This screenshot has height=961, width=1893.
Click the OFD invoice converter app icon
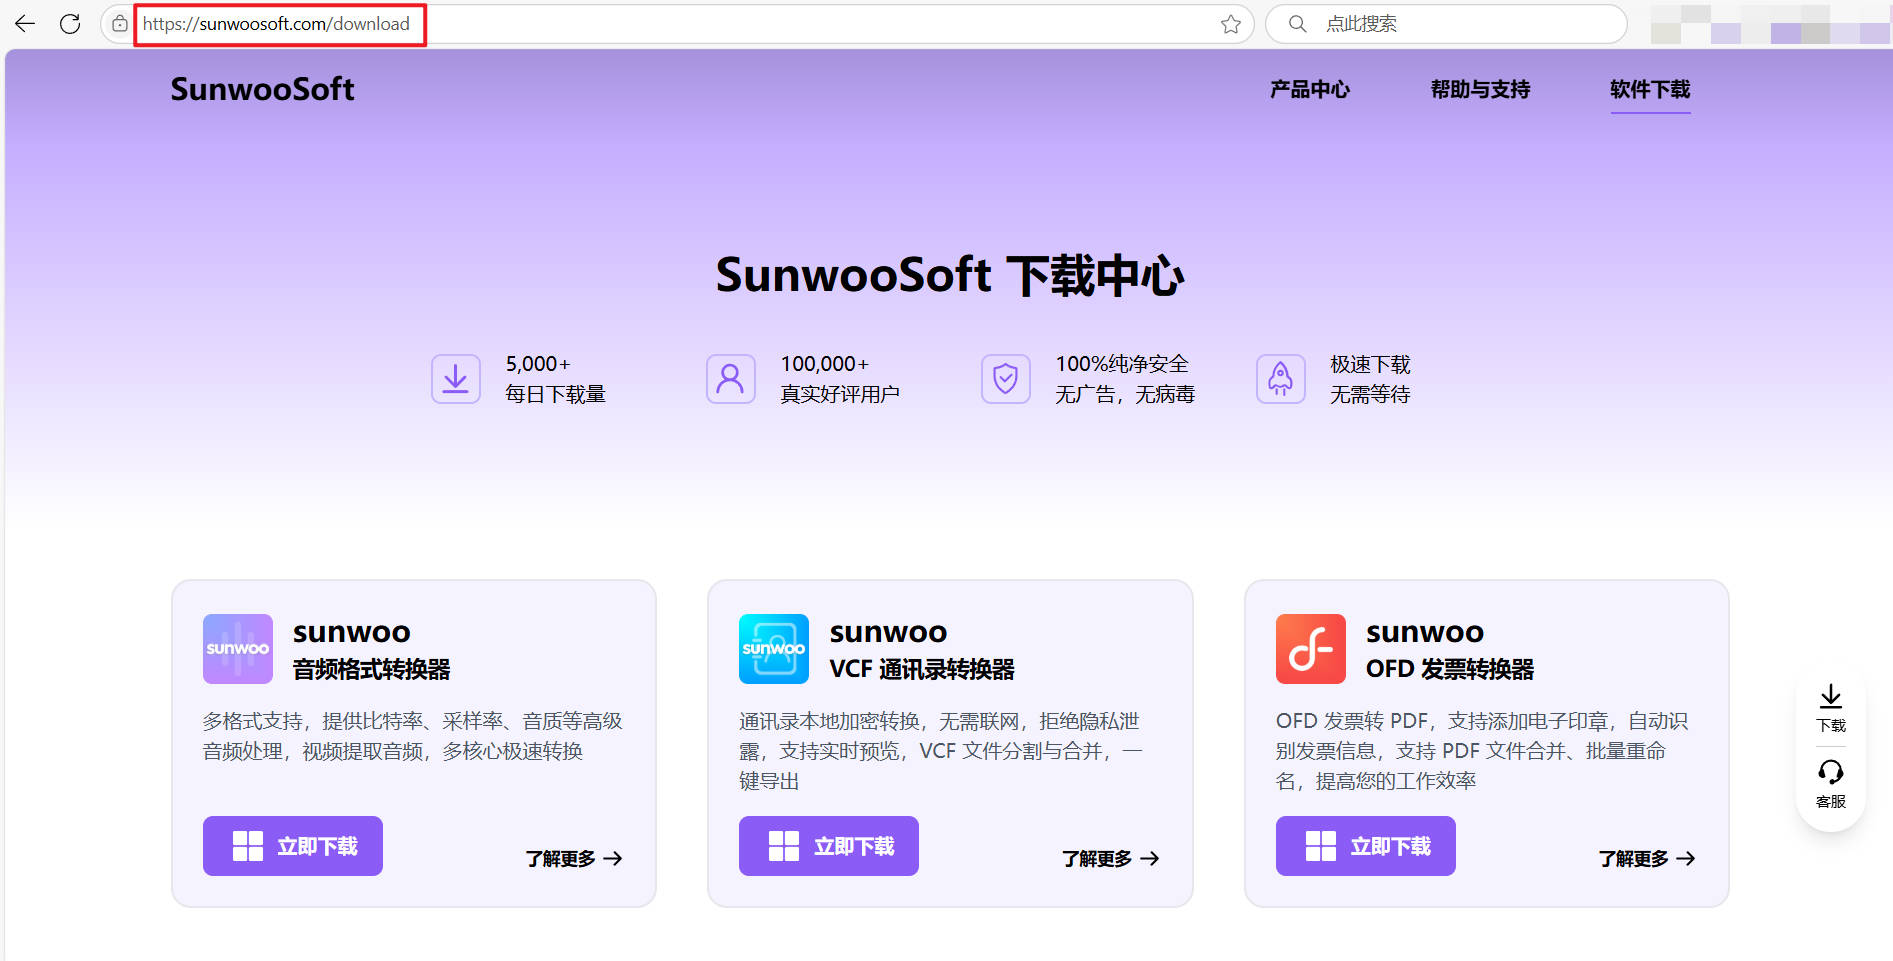[x=1311, y=649]
